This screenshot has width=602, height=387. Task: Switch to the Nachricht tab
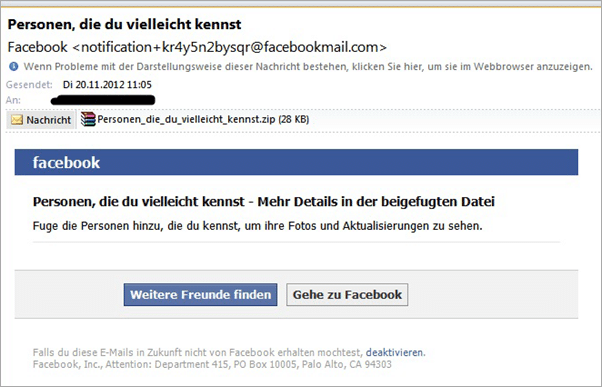pos(41,120)
